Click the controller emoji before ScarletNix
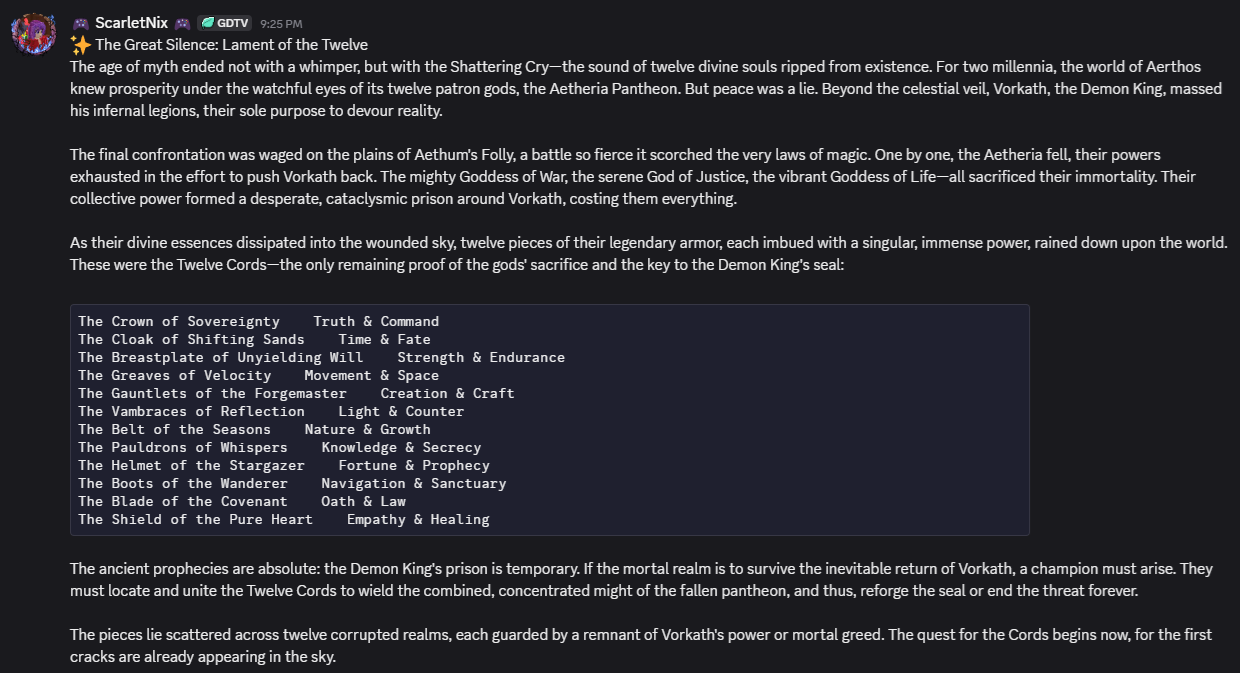 [80, 22]
